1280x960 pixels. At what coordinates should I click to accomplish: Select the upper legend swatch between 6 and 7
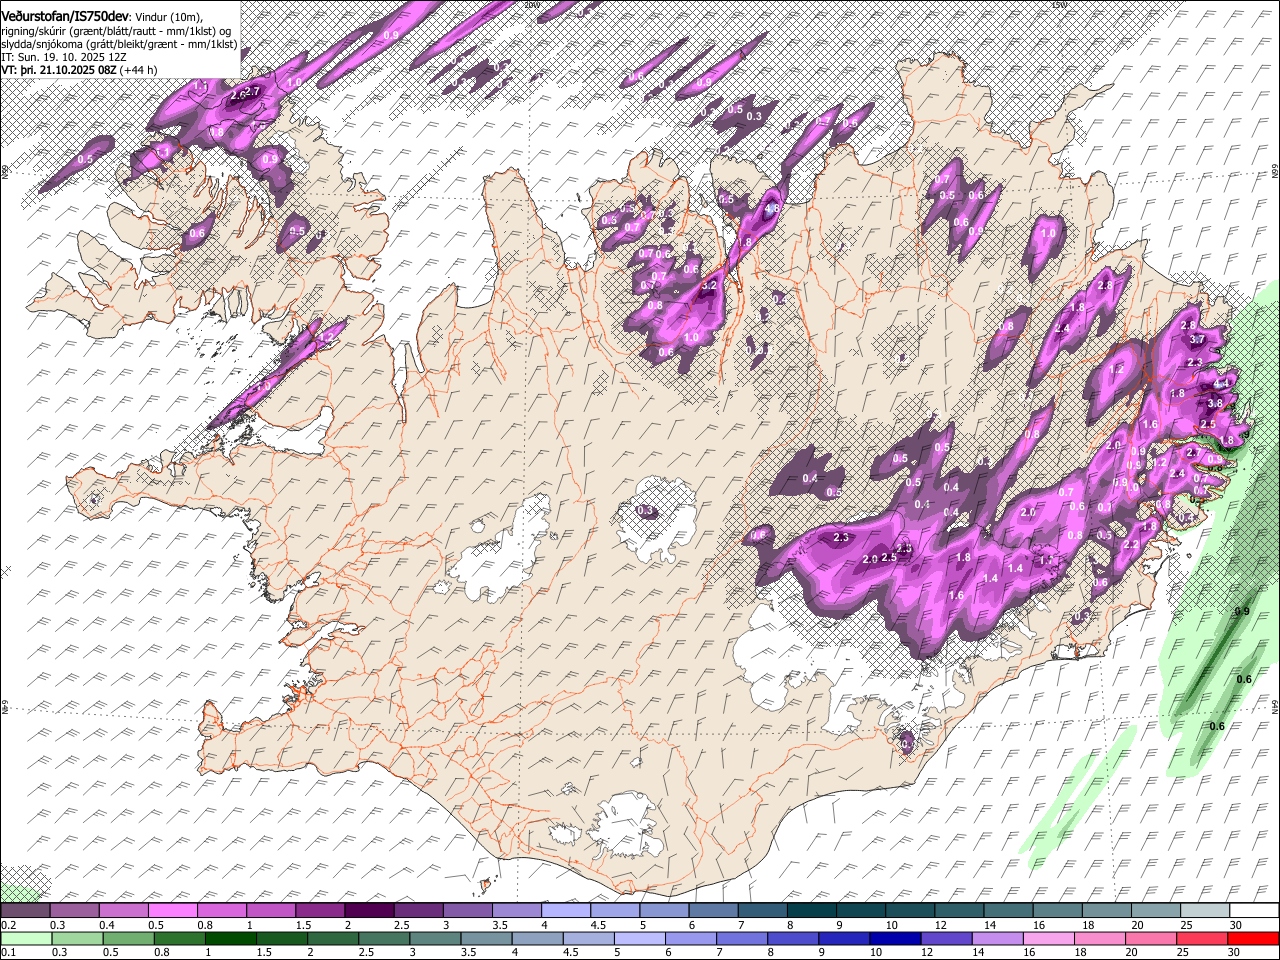click(x=713, y=910)
